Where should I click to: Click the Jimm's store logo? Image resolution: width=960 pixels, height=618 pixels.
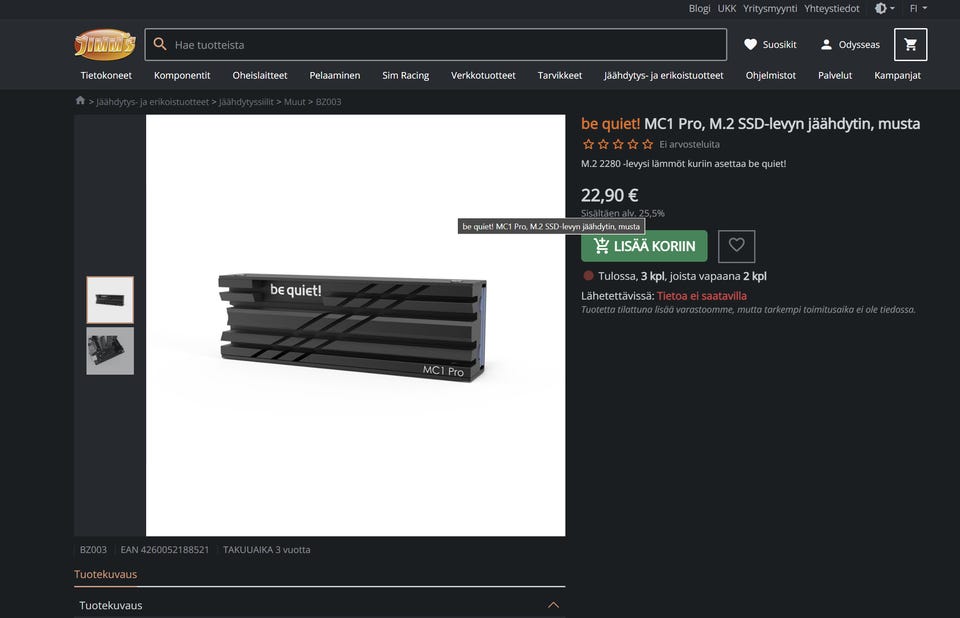105,44
